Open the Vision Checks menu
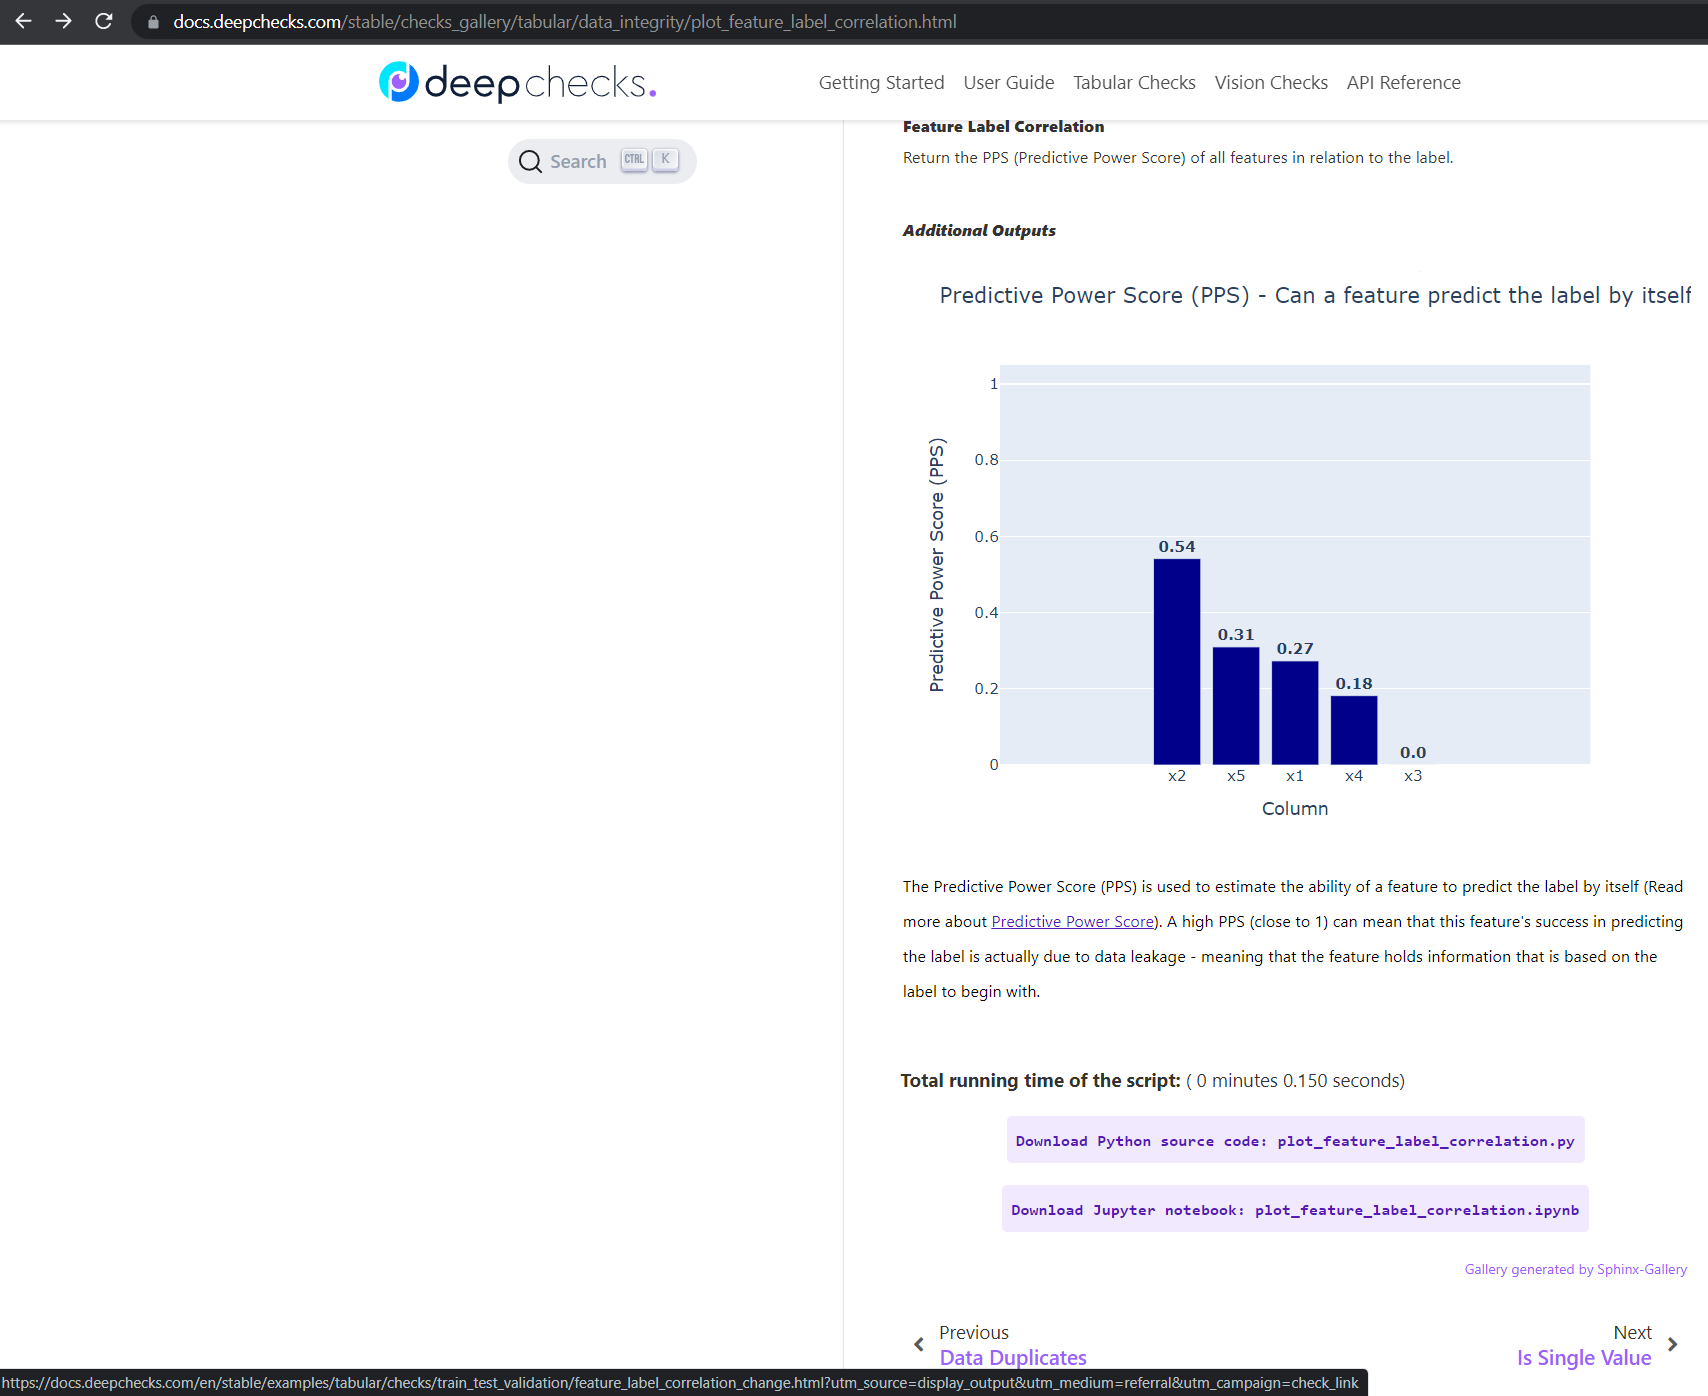 tap(1270, 82)
